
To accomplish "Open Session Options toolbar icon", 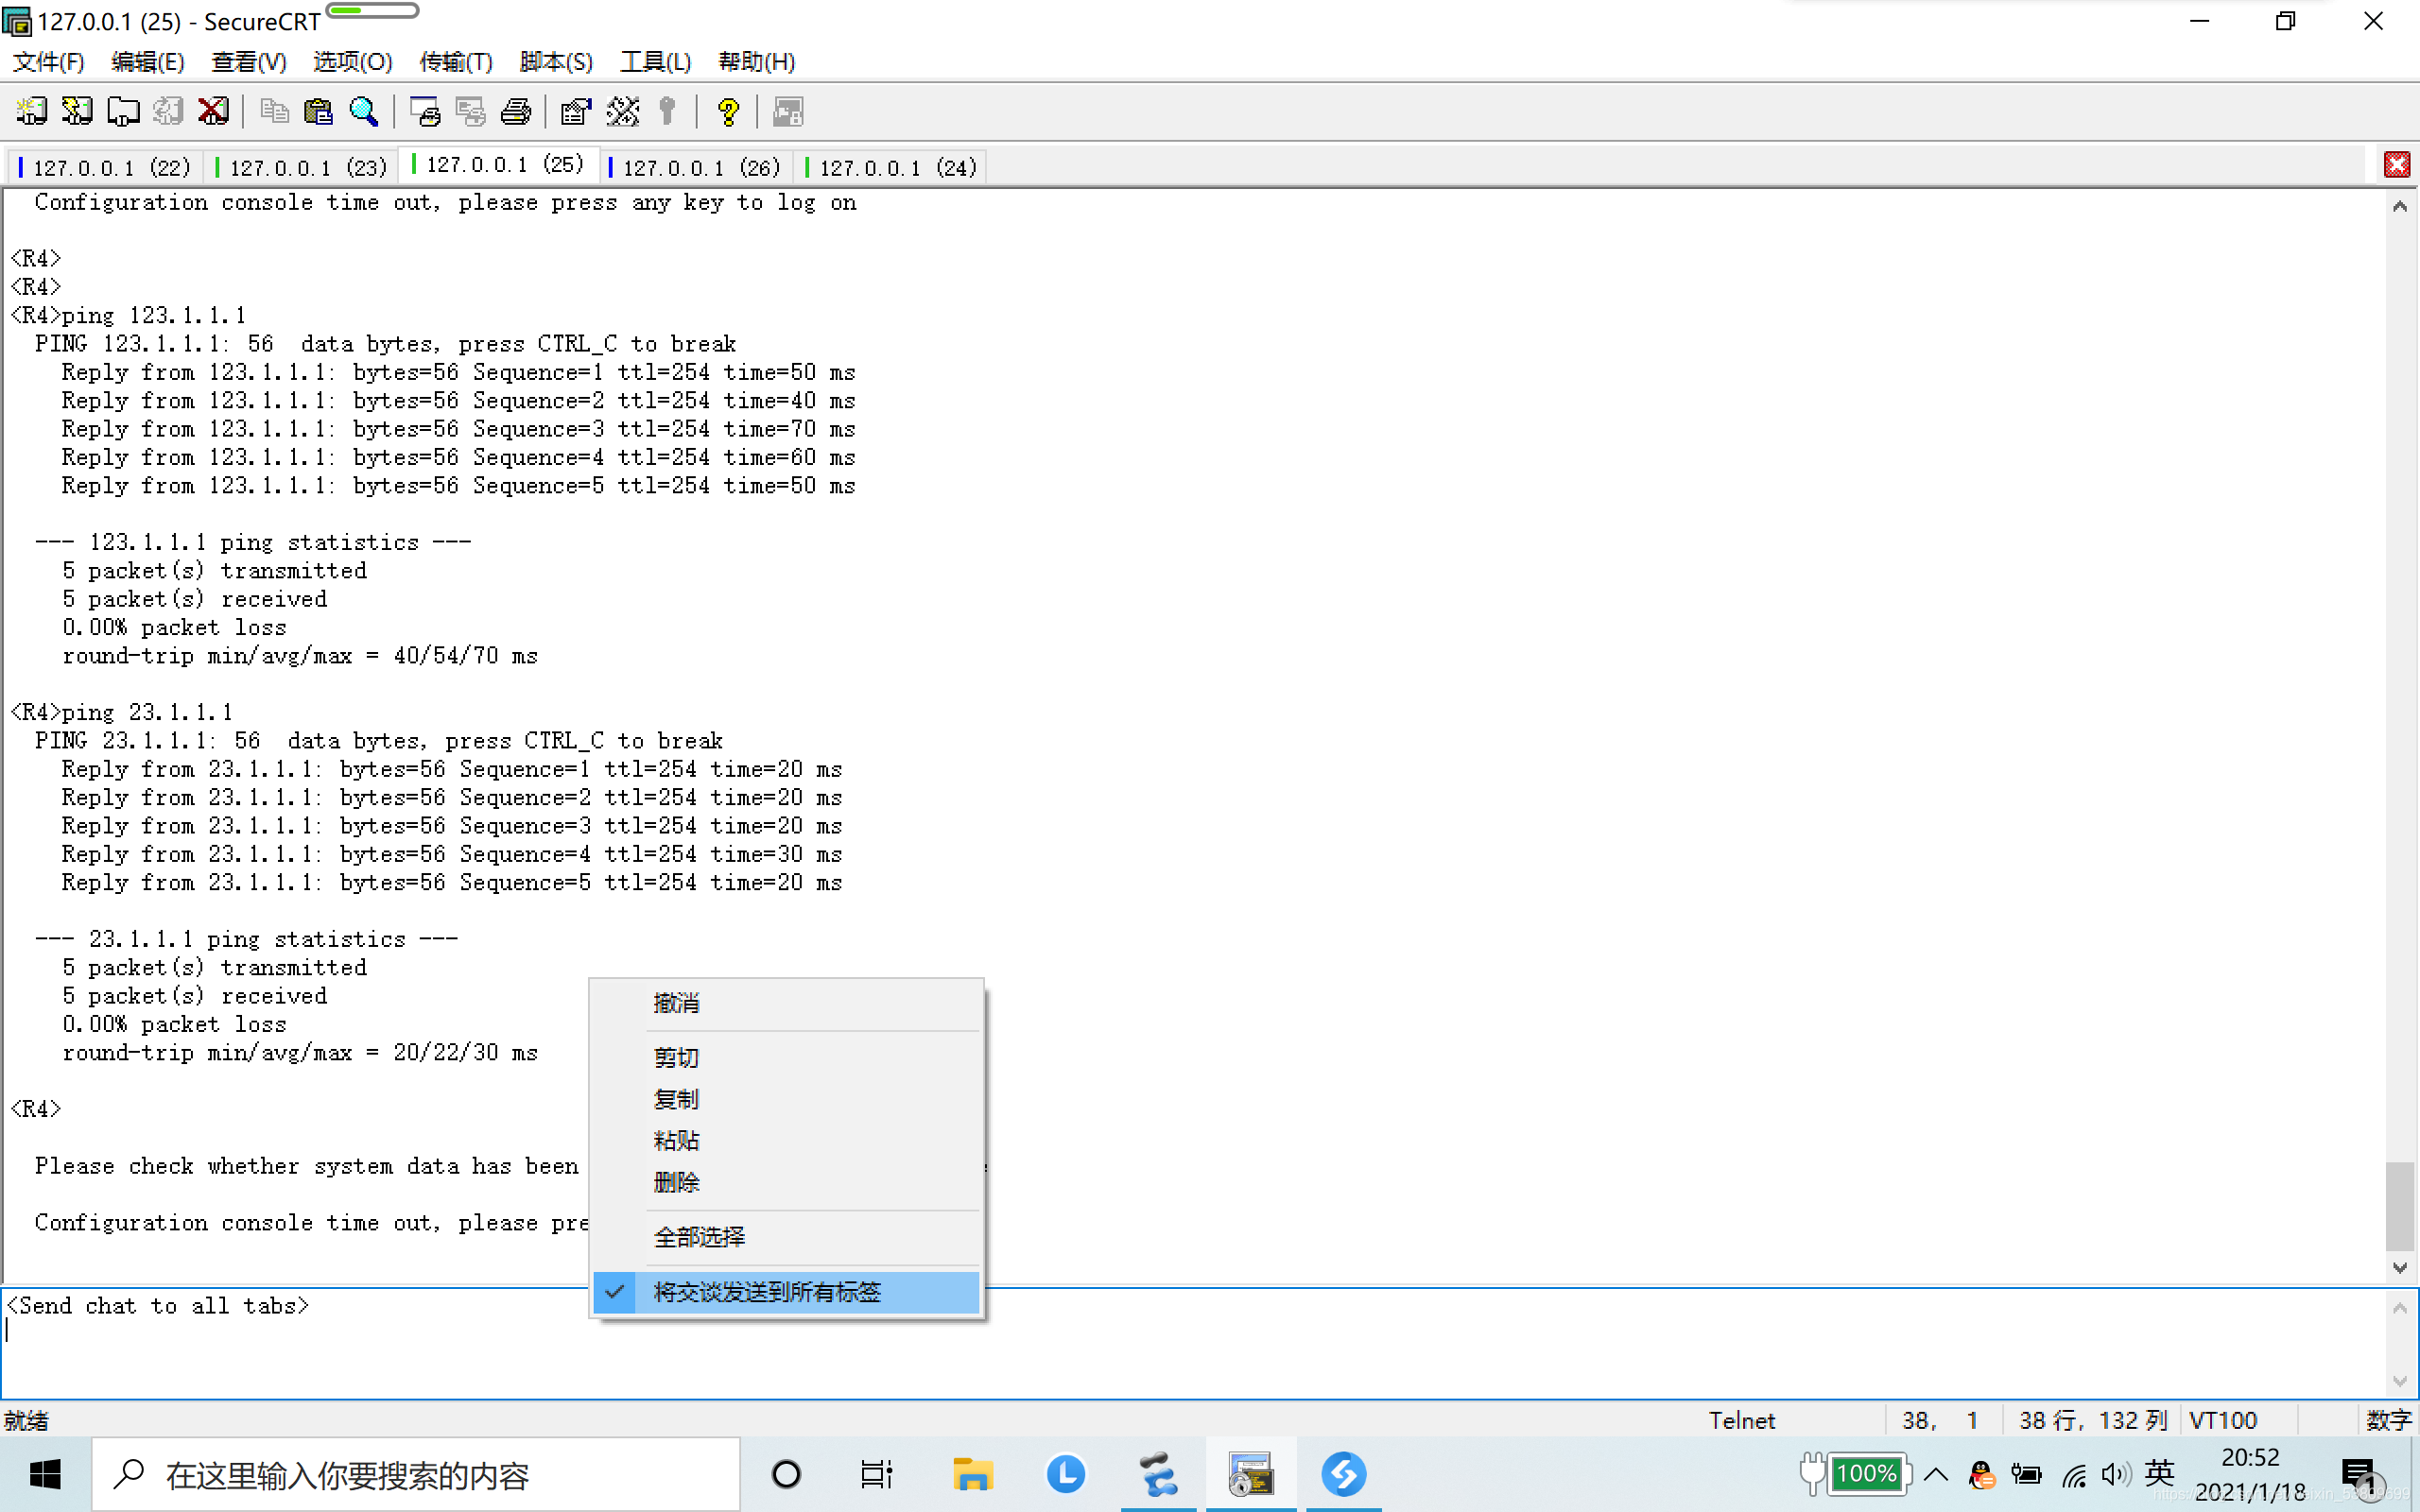I will point(576,111).
